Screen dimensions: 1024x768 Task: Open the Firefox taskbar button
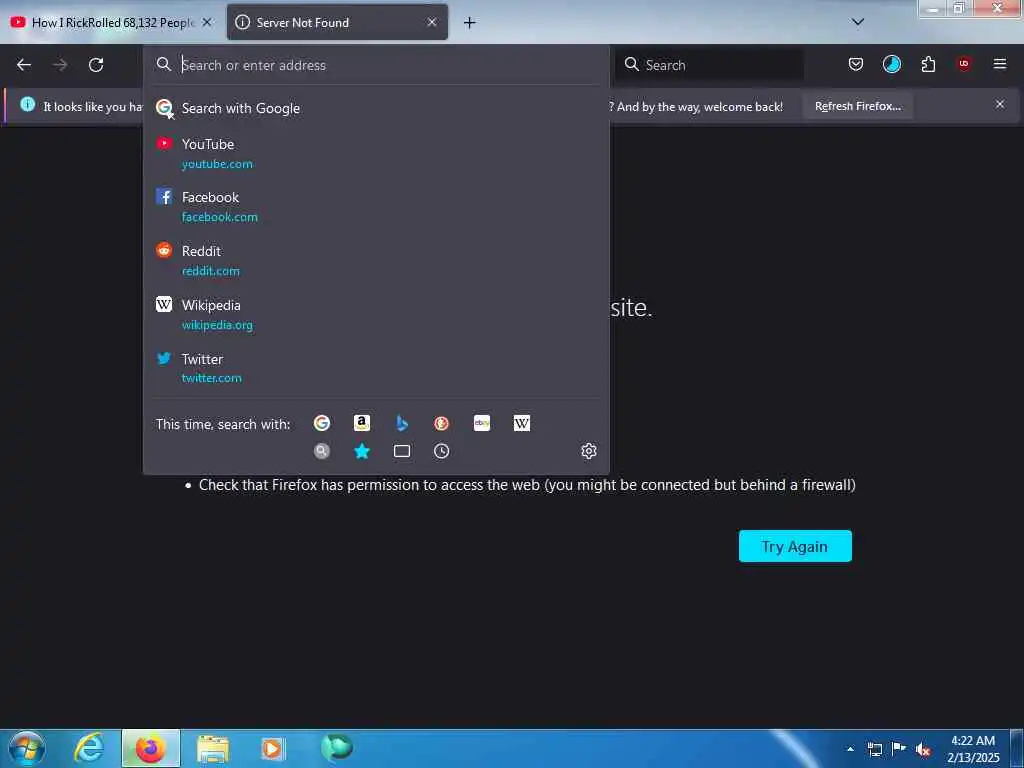(x=150, y=748)
